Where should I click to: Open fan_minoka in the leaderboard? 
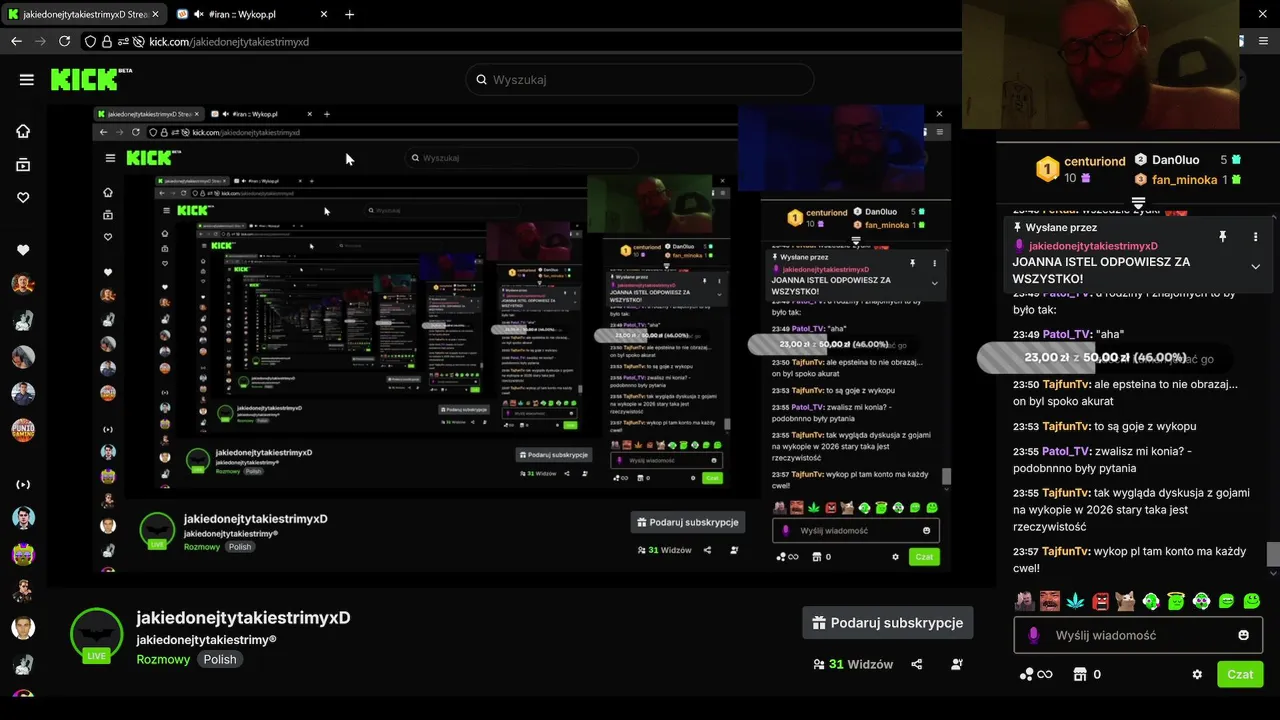(1184, 180)
